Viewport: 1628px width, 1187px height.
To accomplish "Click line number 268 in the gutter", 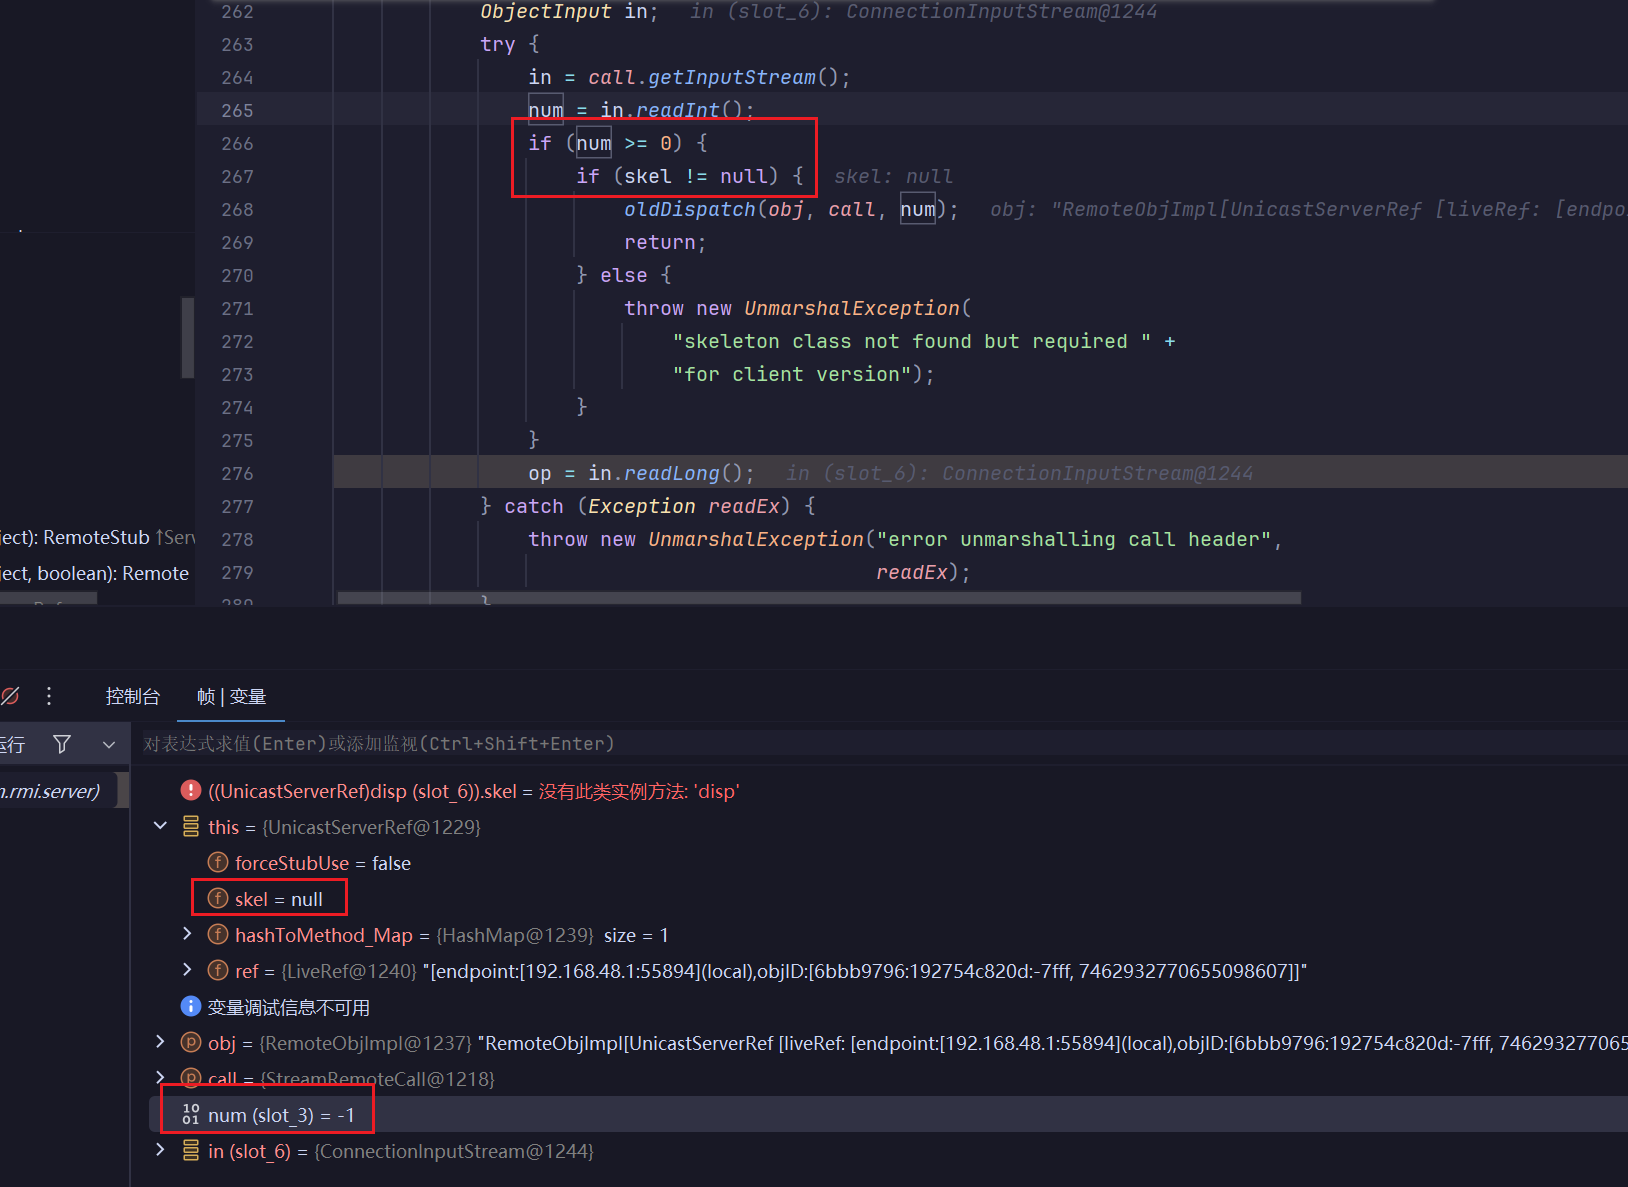I will 237,209.
